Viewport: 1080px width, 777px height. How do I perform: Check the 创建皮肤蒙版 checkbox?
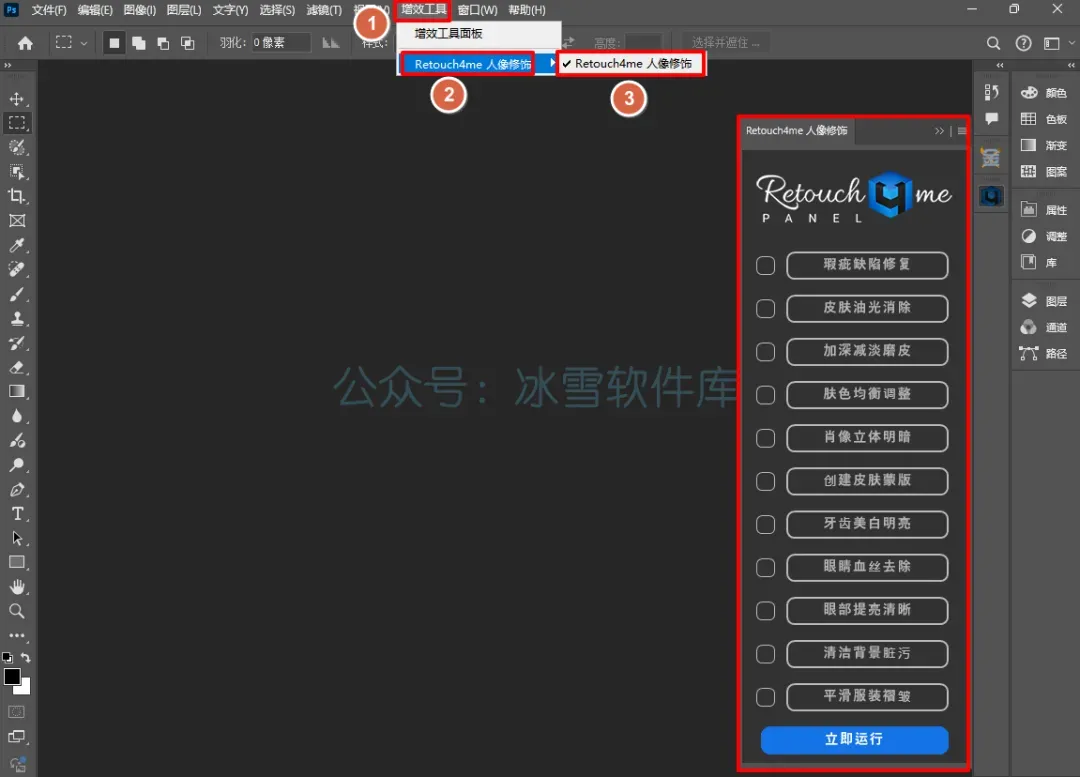pos(765,481)
